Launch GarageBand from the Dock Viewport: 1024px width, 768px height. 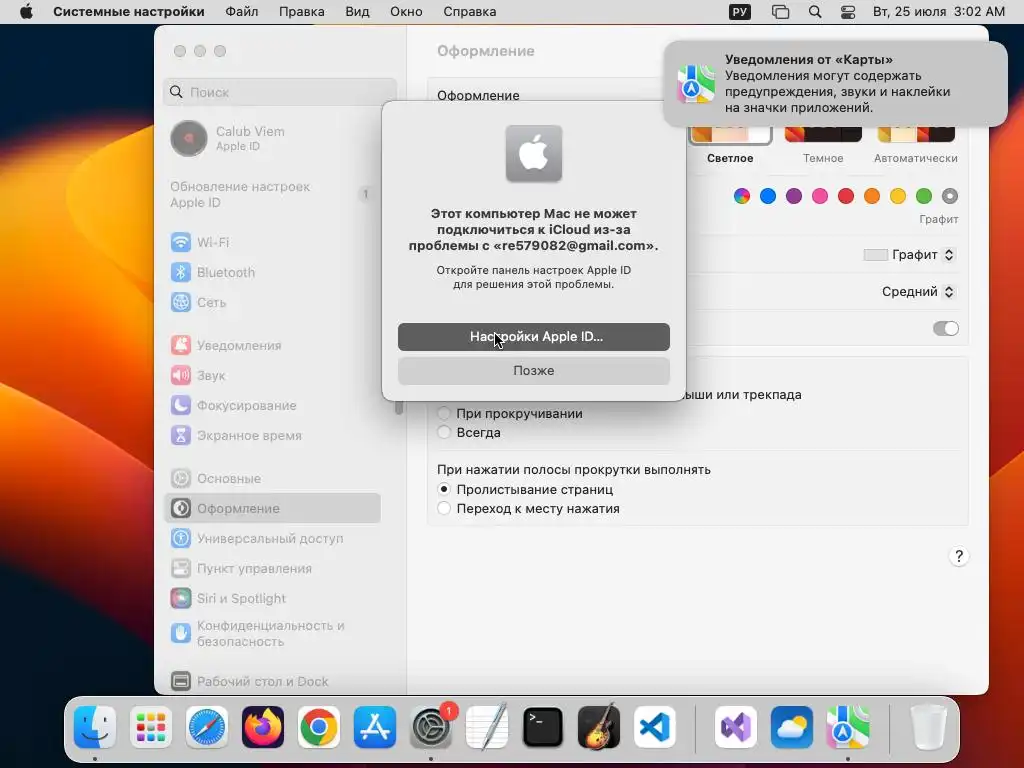click(x=599, y=727)
